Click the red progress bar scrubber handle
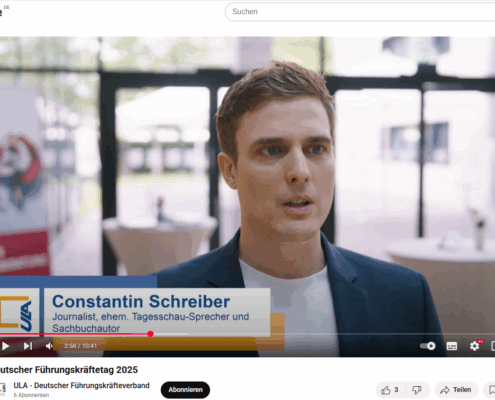Screen dimensions: 495x400 pos(150,334)
